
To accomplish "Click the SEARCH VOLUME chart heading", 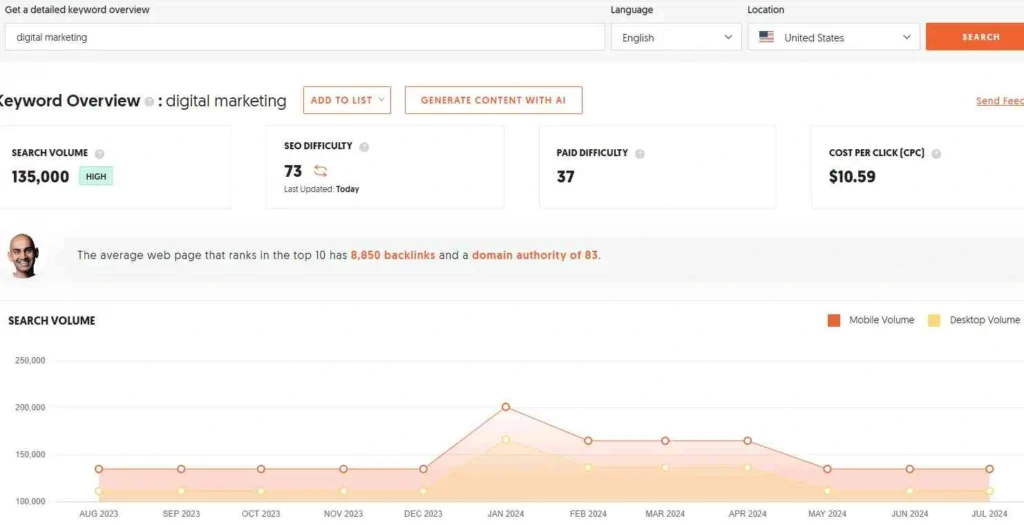I will coord(52,321).
